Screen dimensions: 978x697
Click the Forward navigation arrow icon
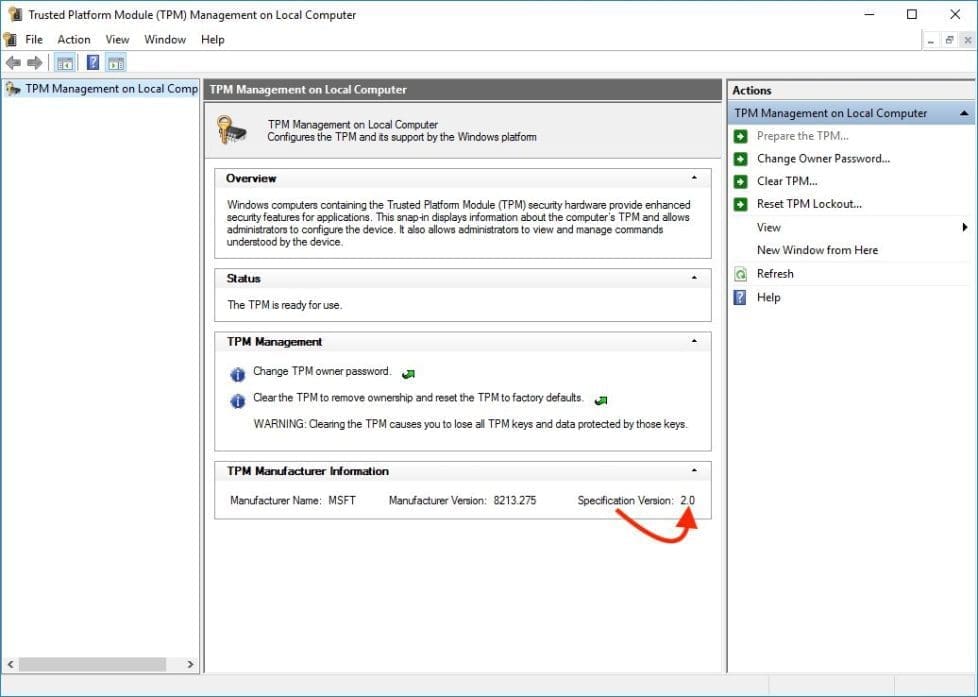coord(36,62)
